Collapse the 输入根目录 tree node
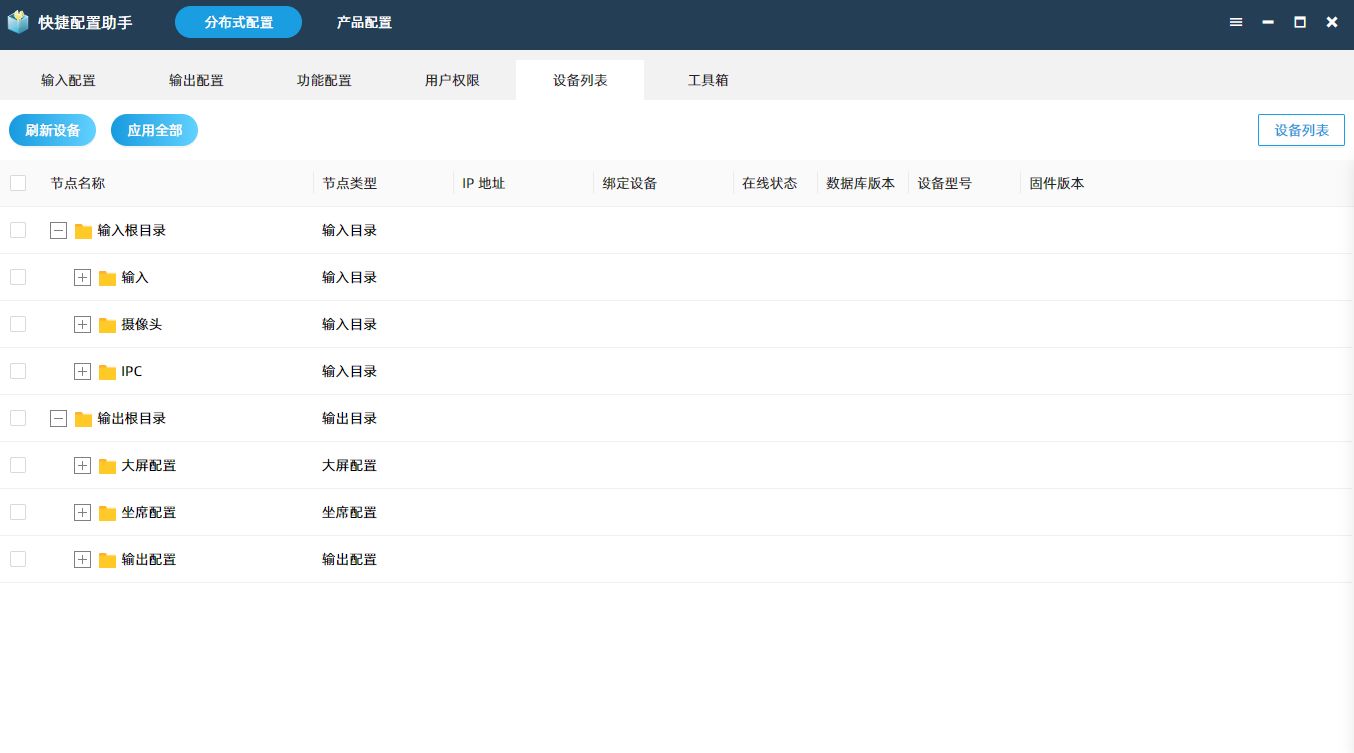Image resolution: width=1354 pixels, height=753 pixels. click(59, 231)
